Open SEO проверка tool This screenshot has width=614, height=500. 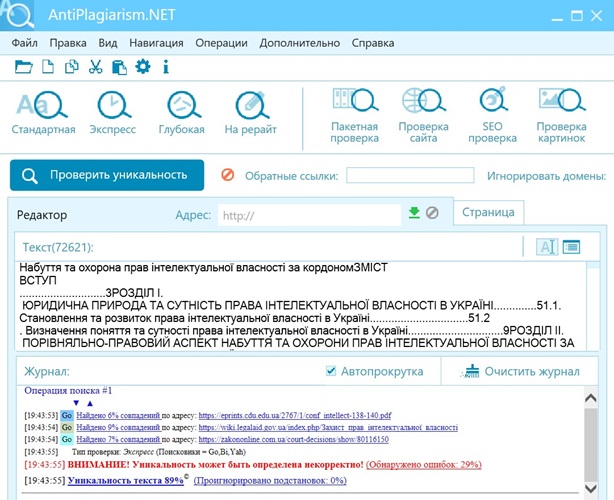click(x=493, y=116)
